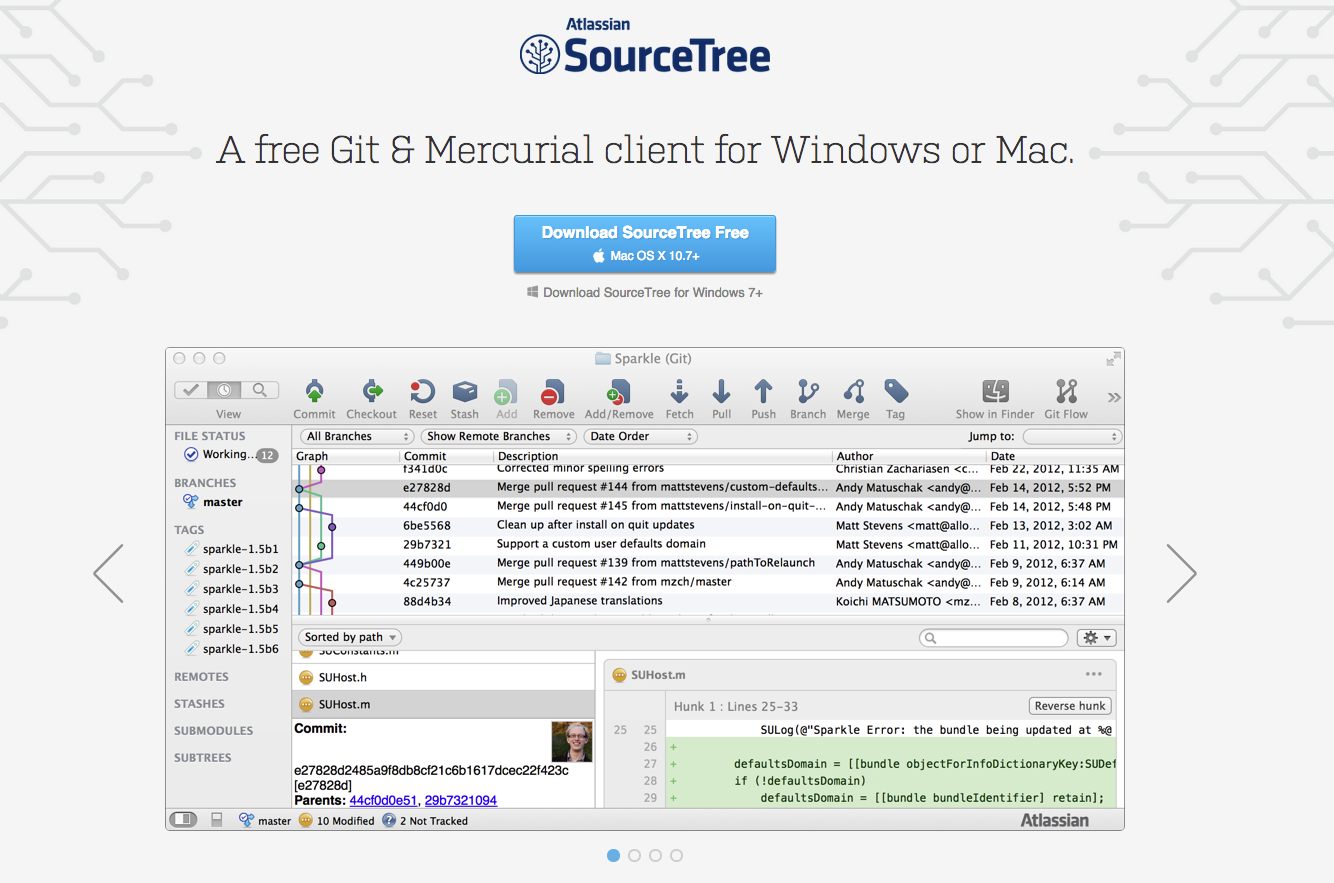Click the Graph column header
1334x883 pixels.
pyautogui.click(x=346, y=456)
